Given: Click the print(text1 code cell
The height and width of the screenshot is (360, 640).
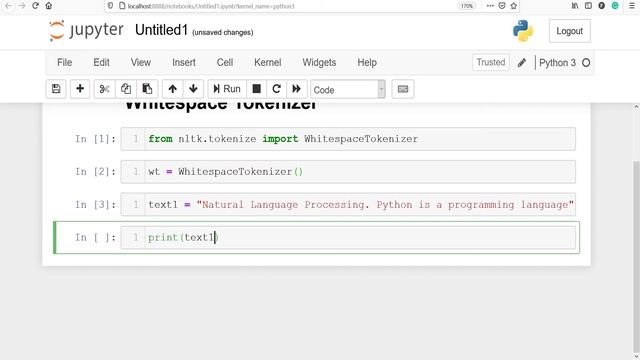Looking at the screenshot, I should coord(348,238).
